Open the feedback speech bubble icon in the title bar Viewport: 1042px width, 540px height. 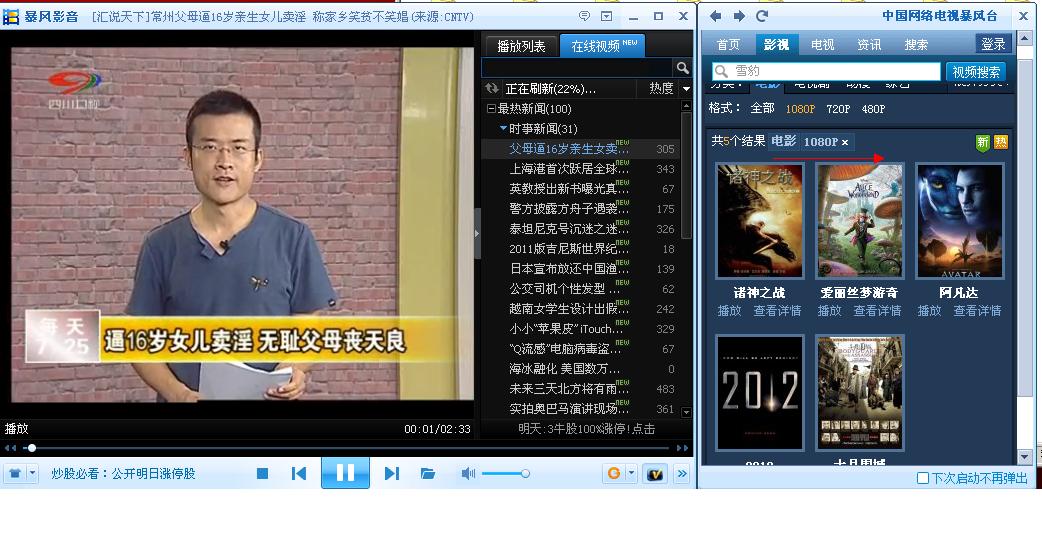click(x=584, y=16)
